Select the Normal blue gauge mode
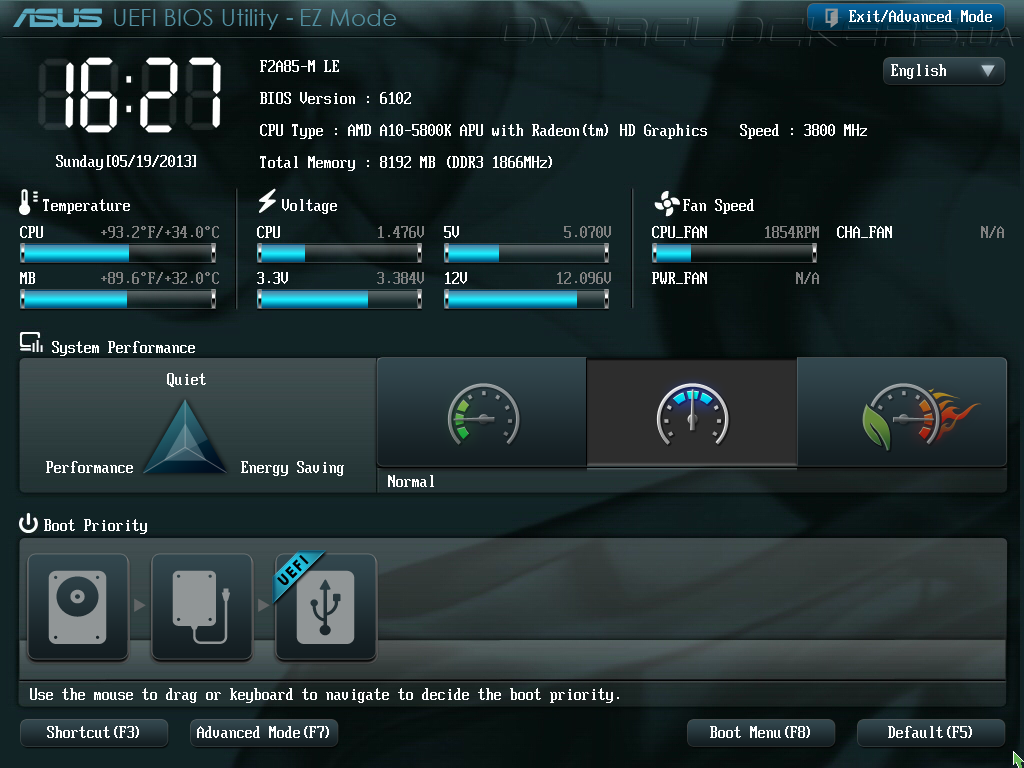 [x=692, y=413]
